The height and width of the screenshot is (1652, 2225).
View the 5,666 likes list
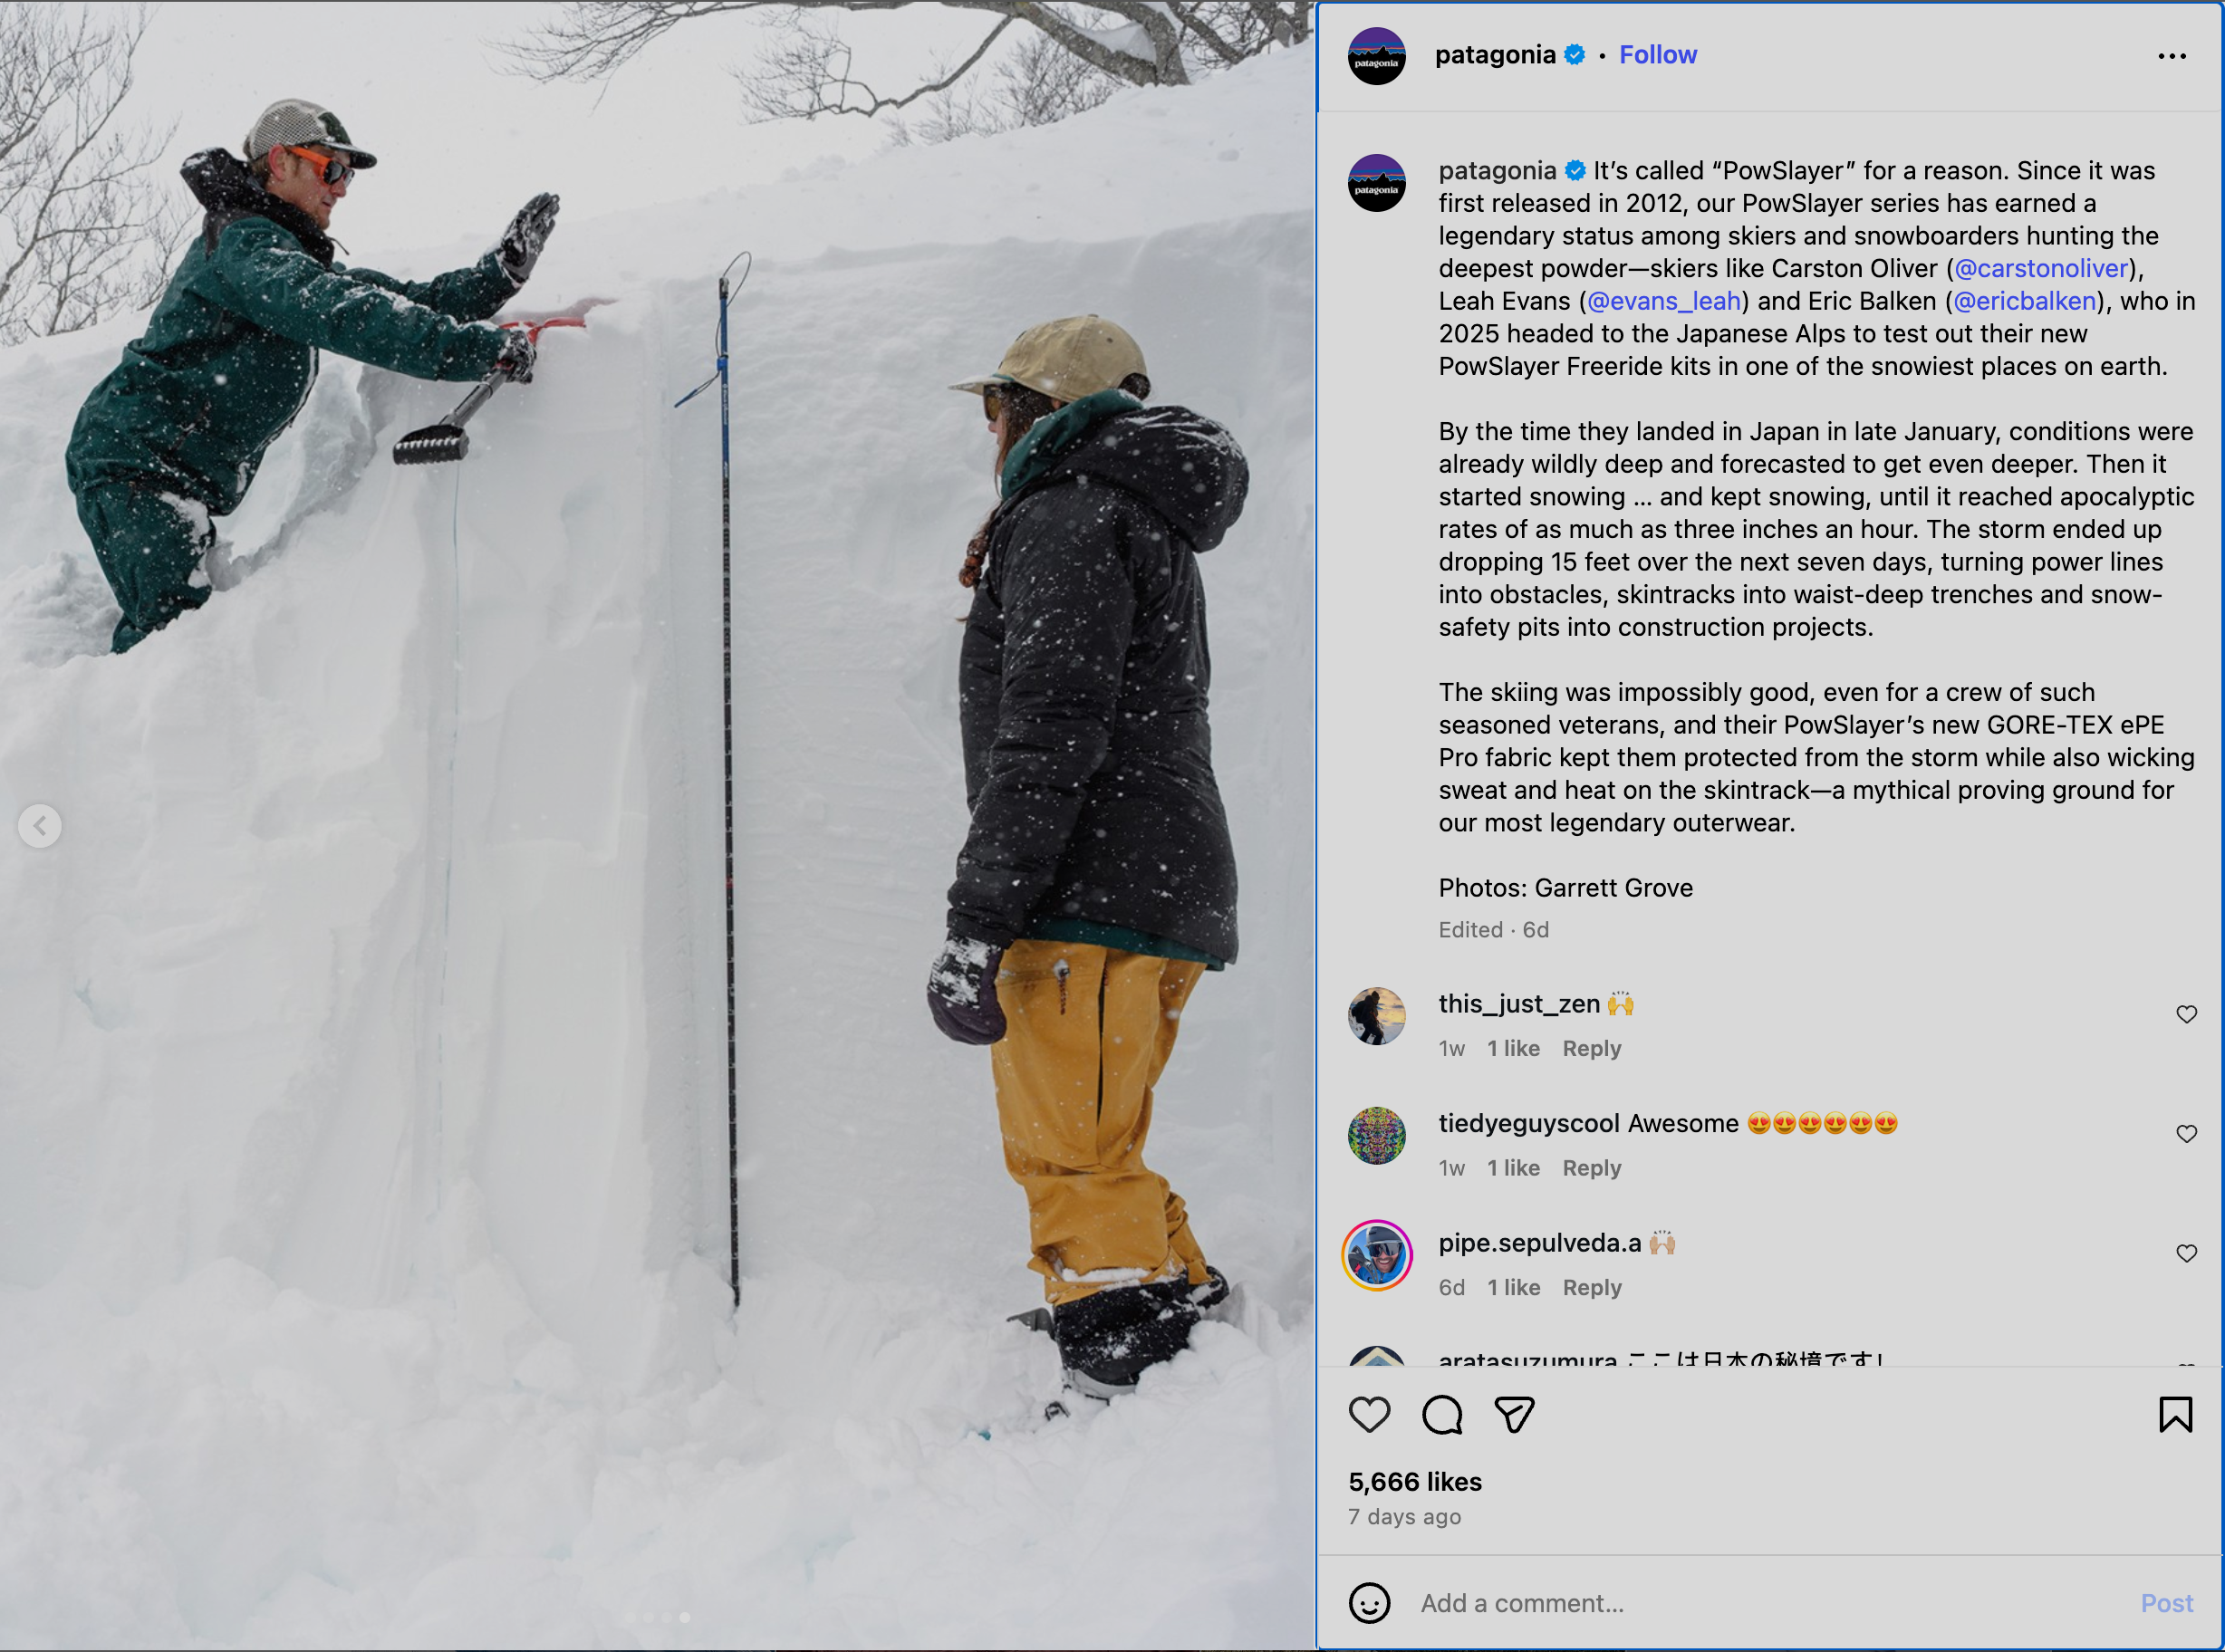coord(1414,1482)
